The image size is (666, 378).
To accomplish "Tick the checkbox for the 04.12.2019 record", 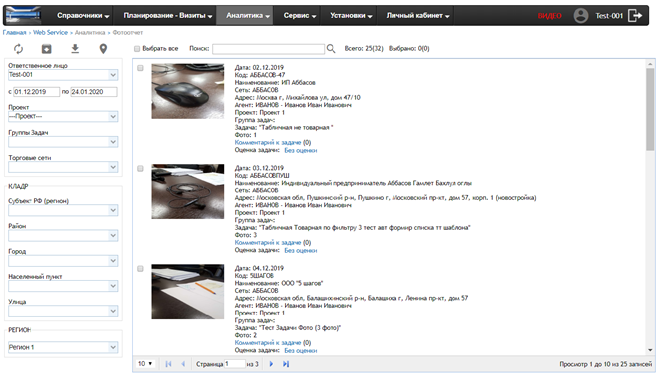I will pos(140,268).
